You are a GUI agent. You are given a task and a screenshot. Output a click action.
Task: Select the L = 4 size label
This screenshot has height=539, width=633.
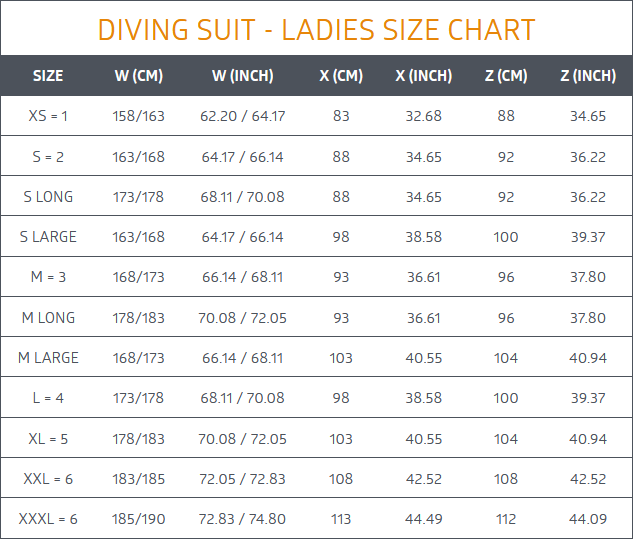pos(48,398)
